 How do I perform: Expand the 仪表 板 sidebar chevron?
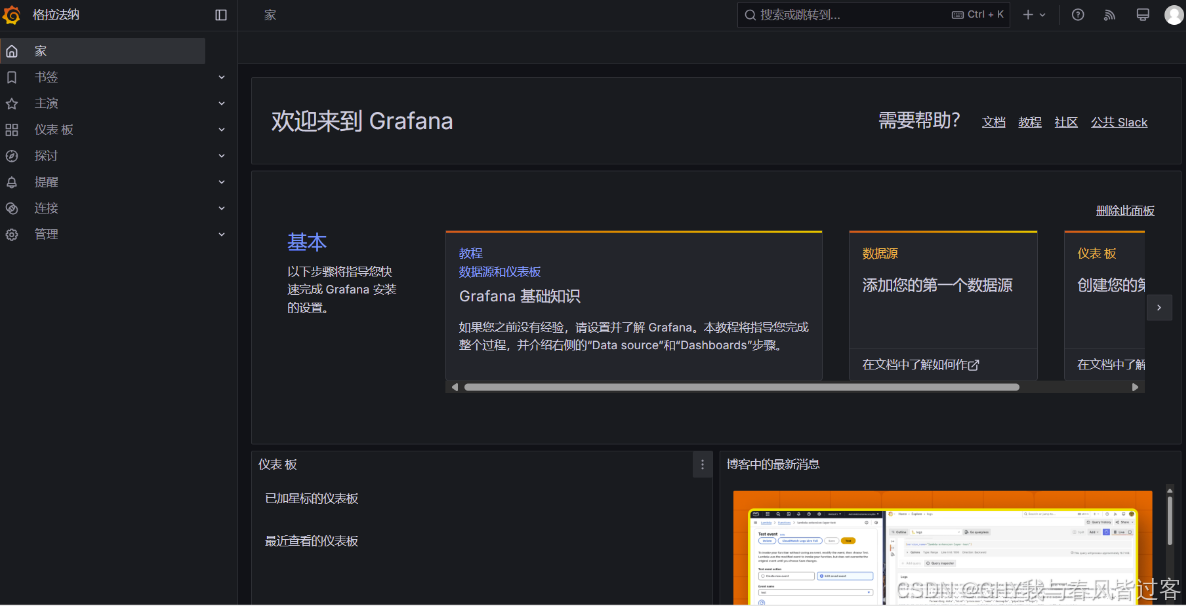point(222,130)
